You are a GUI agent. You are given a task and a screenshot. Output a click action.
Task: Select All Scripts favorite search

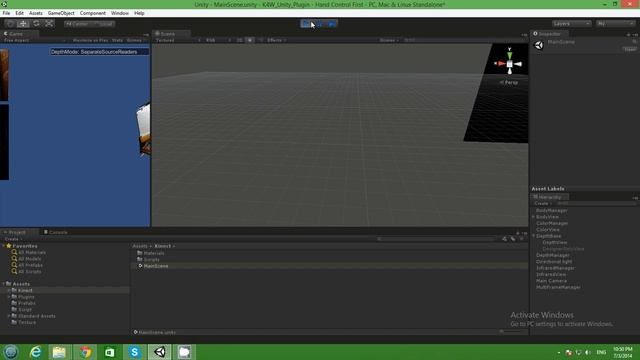pos(27,271)
